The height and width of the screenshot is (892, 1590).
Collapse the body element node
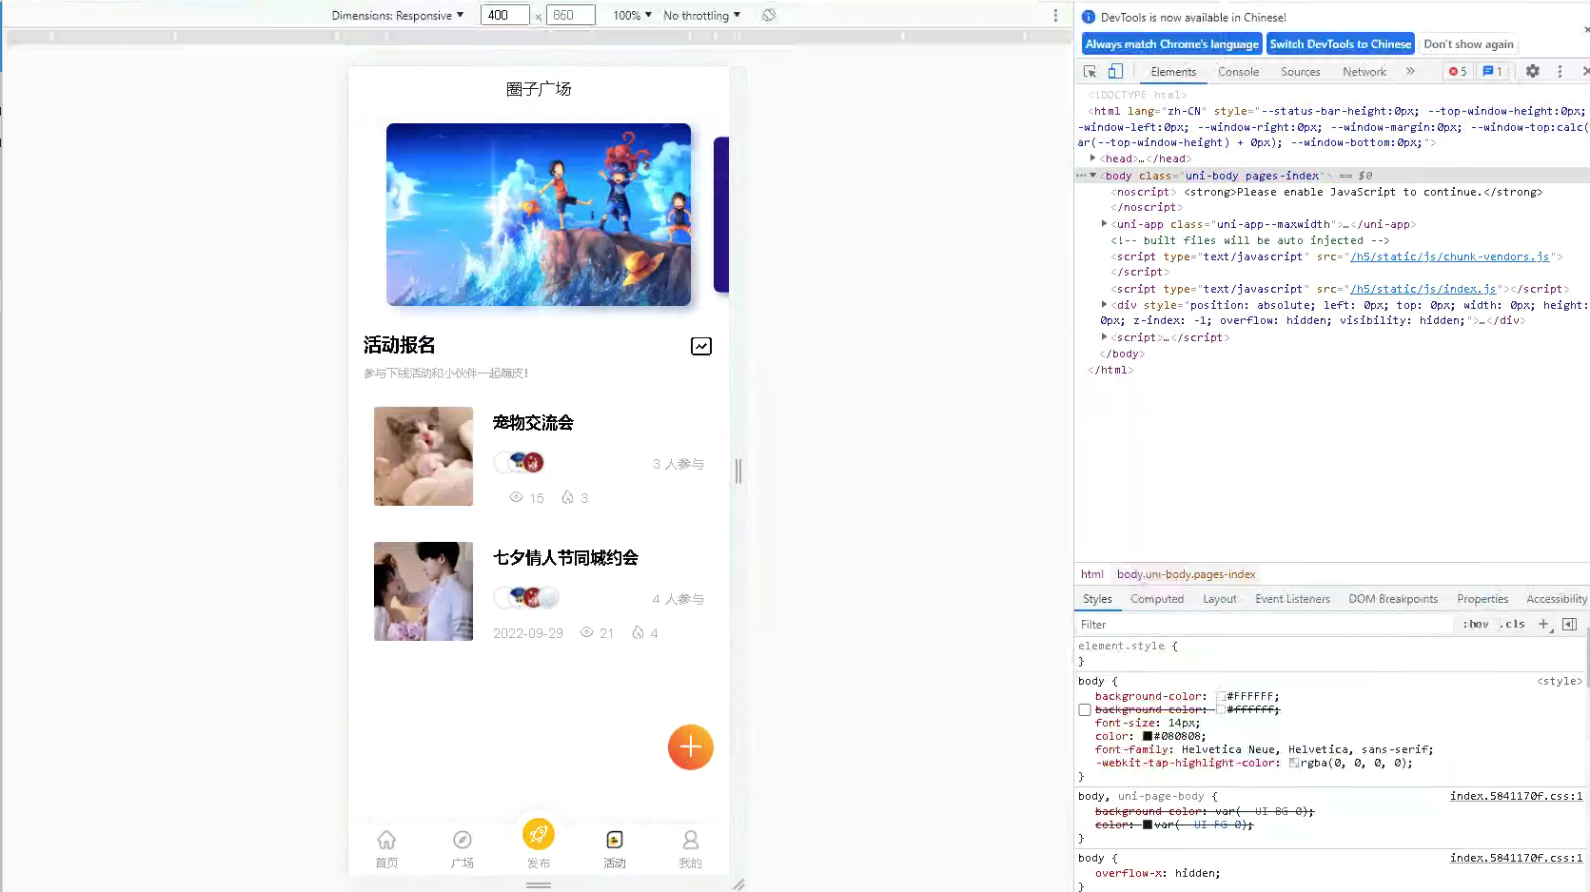click(1093, 175)
